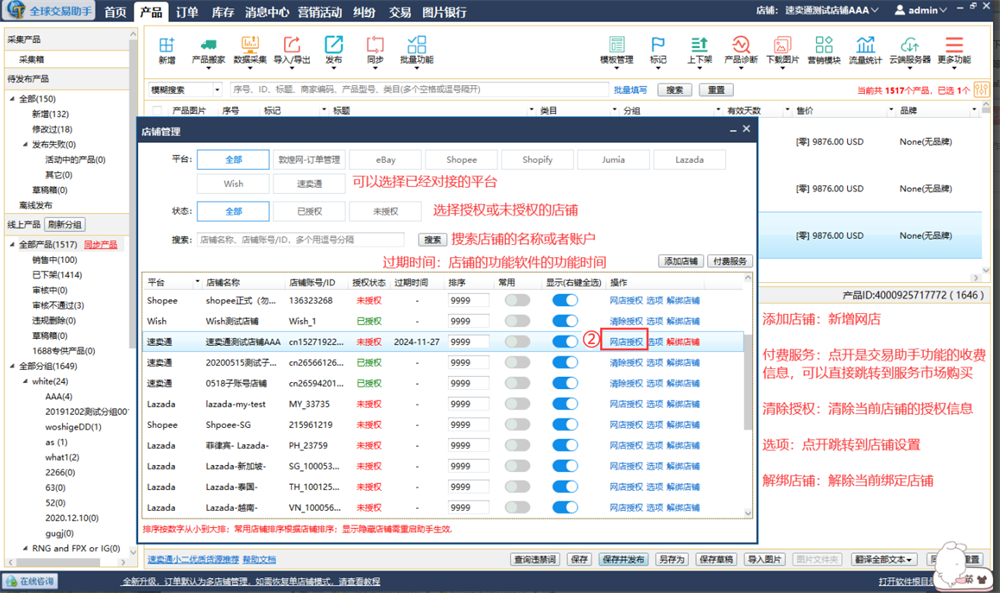The image size is (1000, 593).
Task: Toggle 常用 switch for 速卖通测试店铺AAA row
Action: 517,342
